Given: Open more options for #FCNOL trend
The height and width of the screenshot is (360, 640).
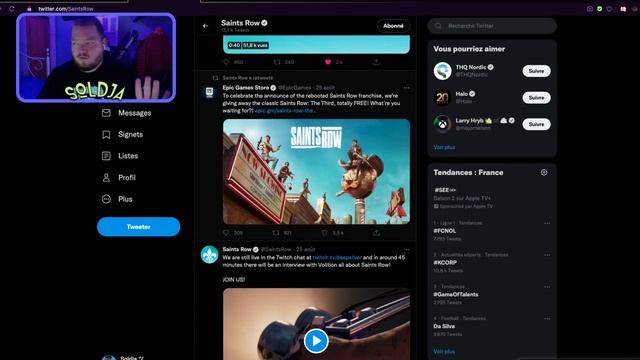Looking at the screenshot, I should pyautogui.click(x=547, y=223).
